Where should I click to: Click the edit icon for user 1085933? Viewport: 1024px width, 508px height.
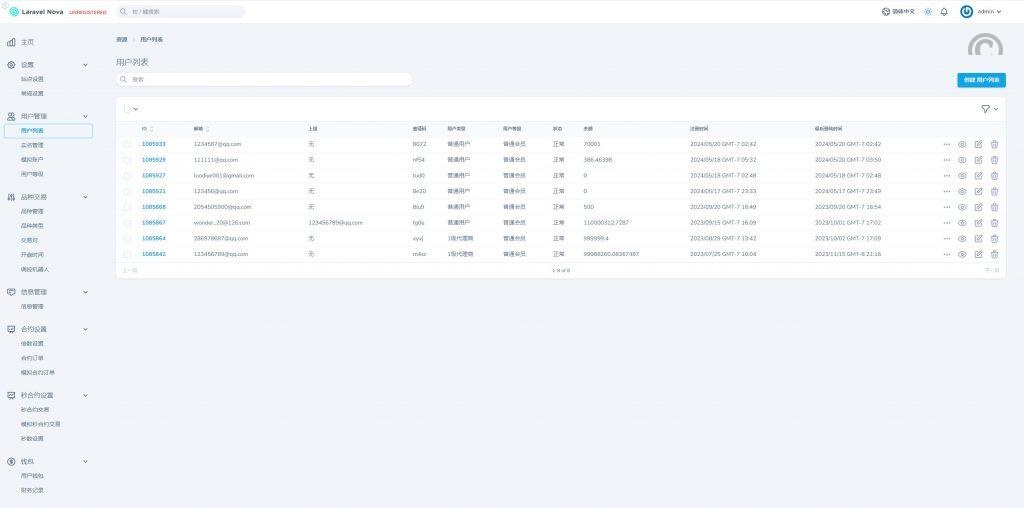pos(978,144)
